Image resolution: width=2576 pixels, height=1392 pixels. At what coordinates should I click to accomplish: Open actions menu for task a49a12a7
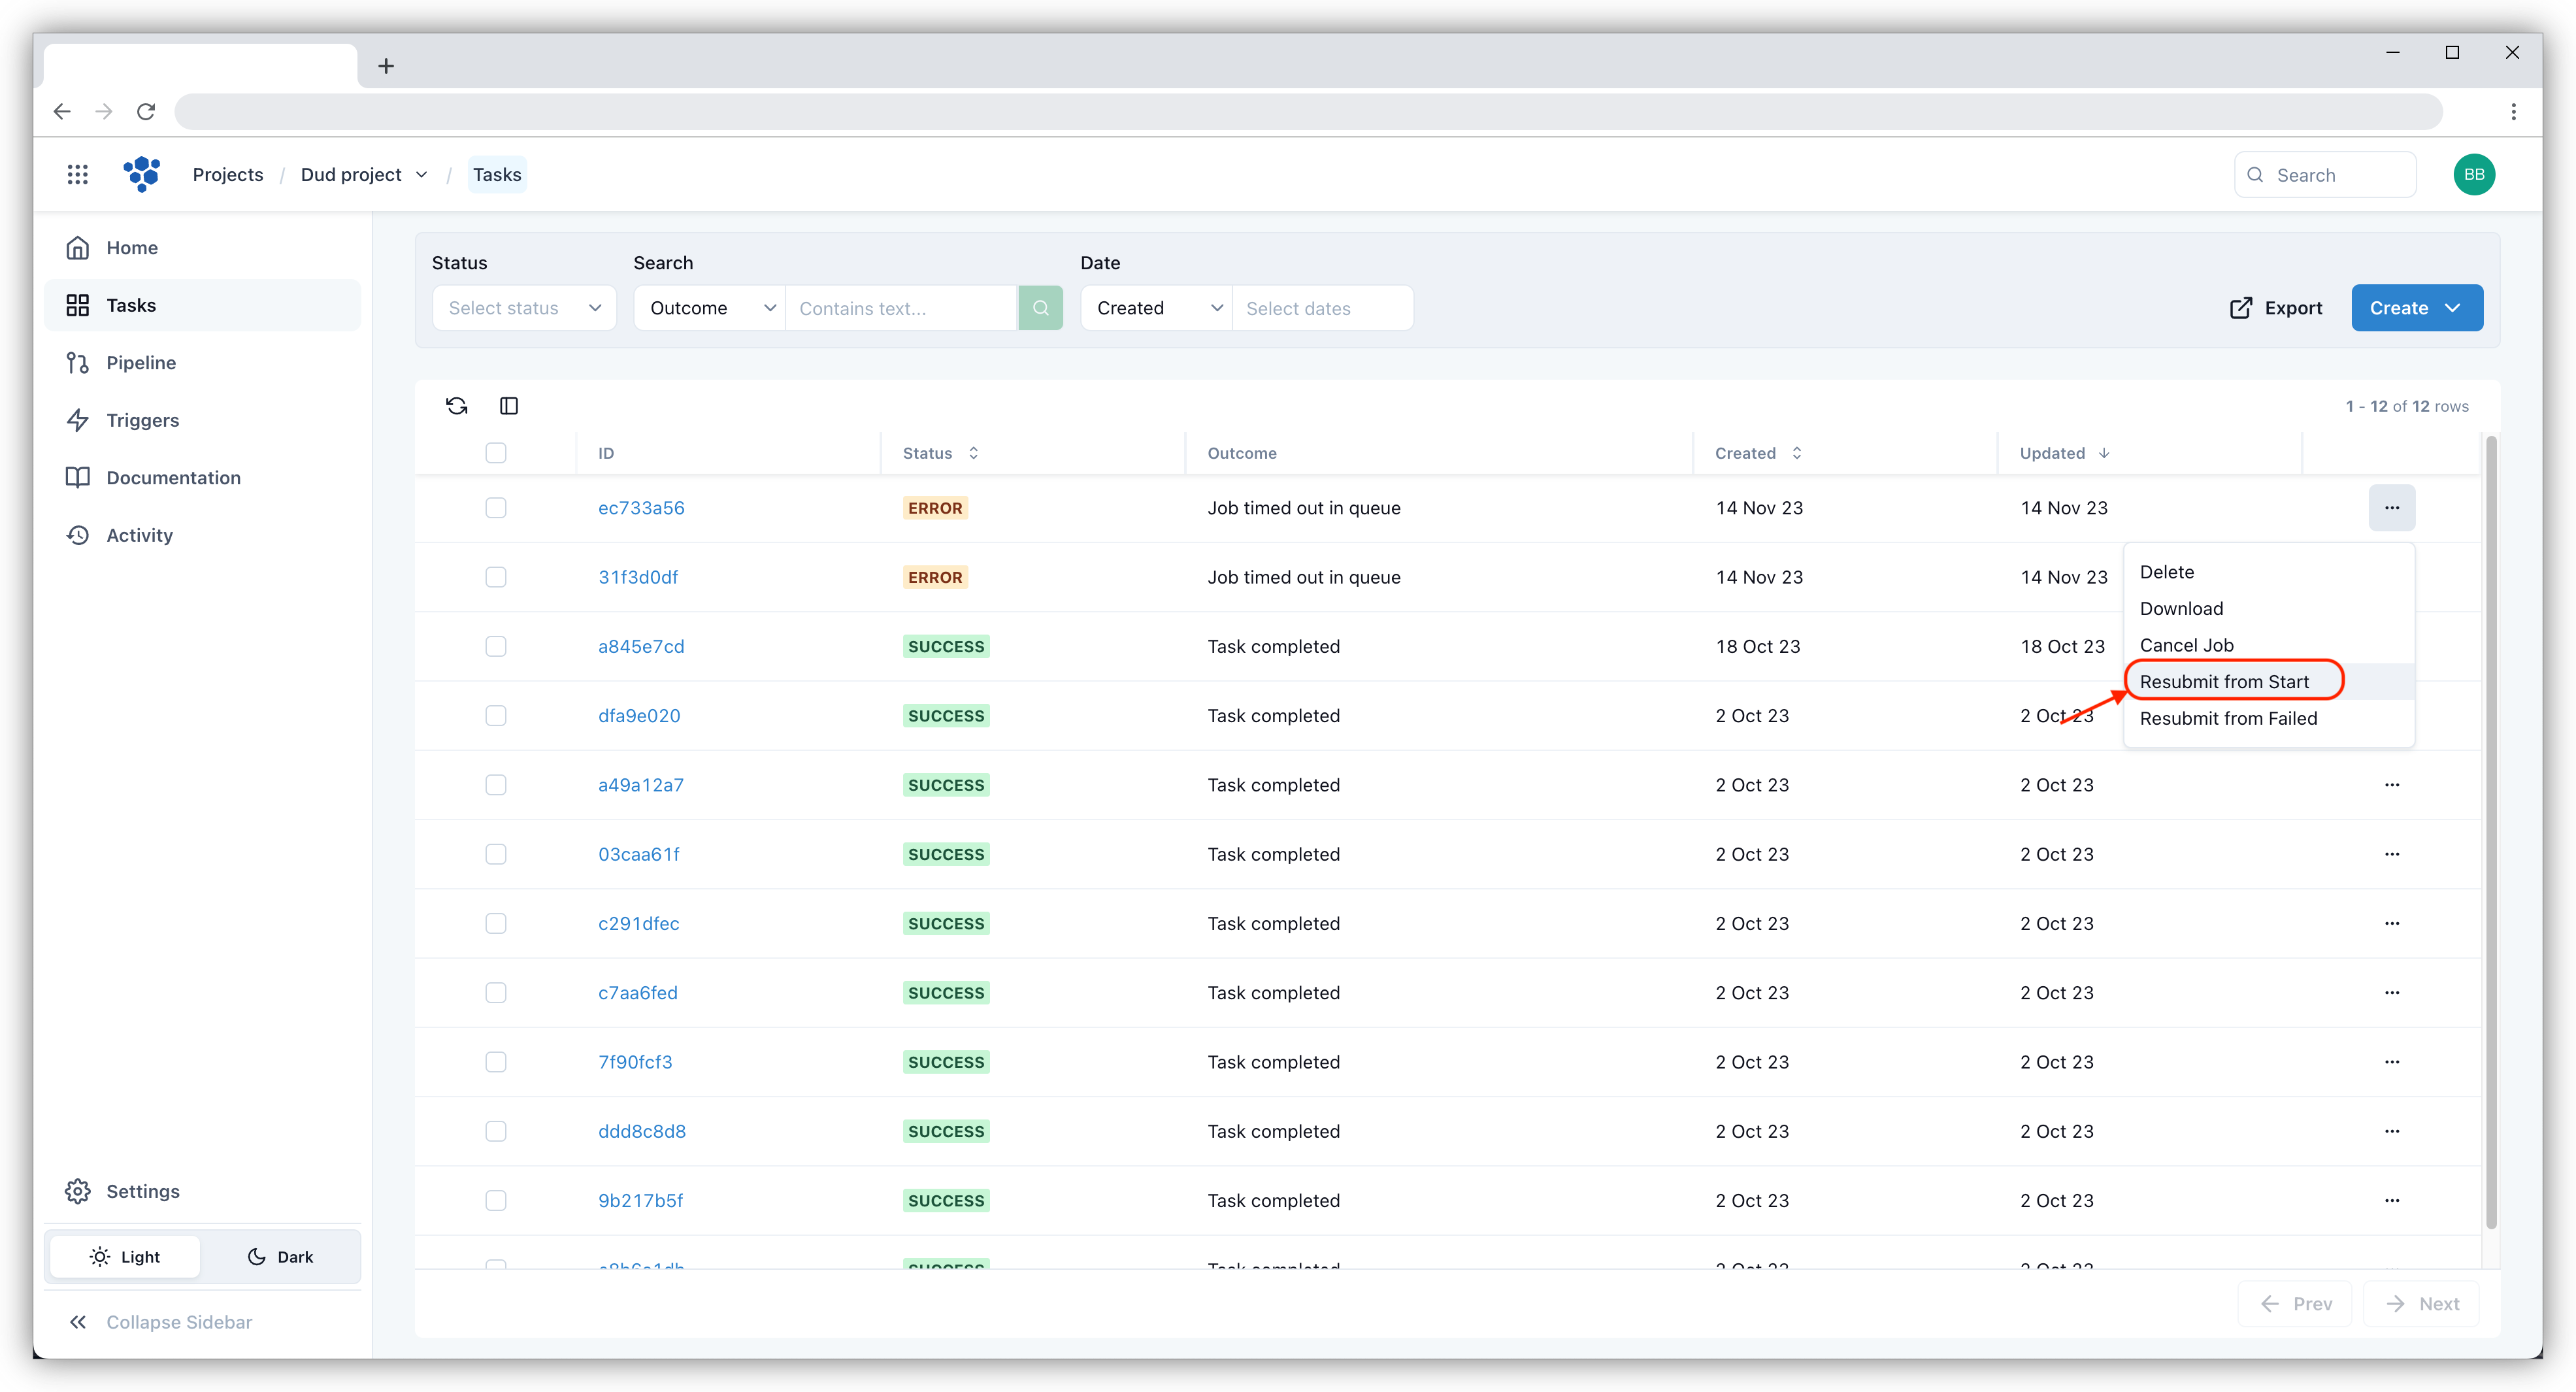point(2391,785)
